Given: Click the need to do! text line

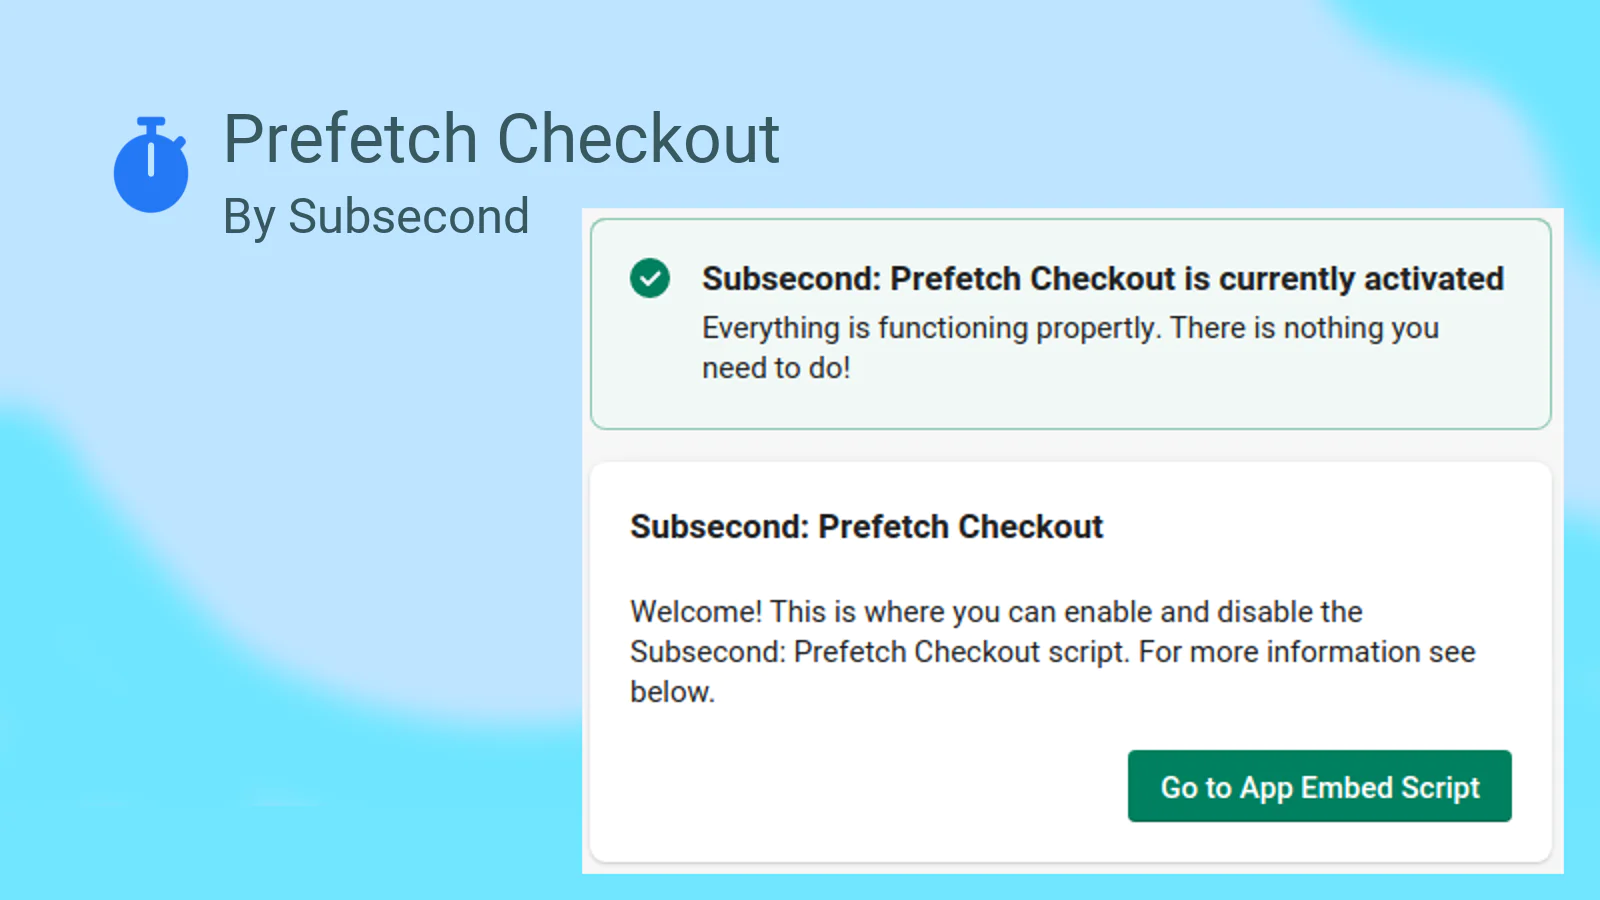Looking at the screenshot, I should (776, 368).
